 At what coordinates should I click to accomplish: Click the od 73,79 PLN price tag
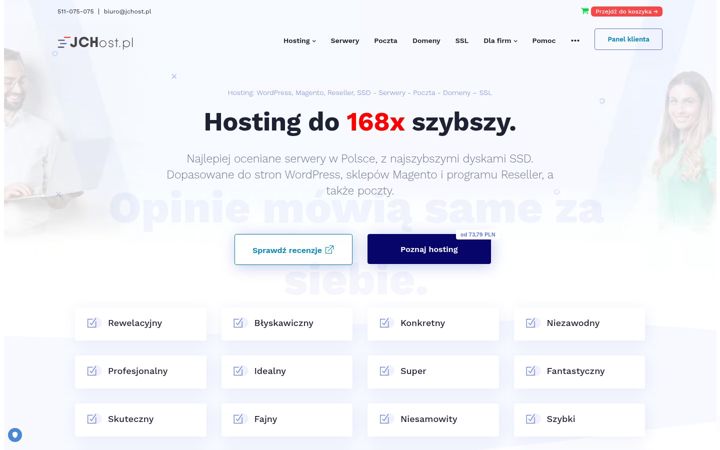[x=478, y=235]
